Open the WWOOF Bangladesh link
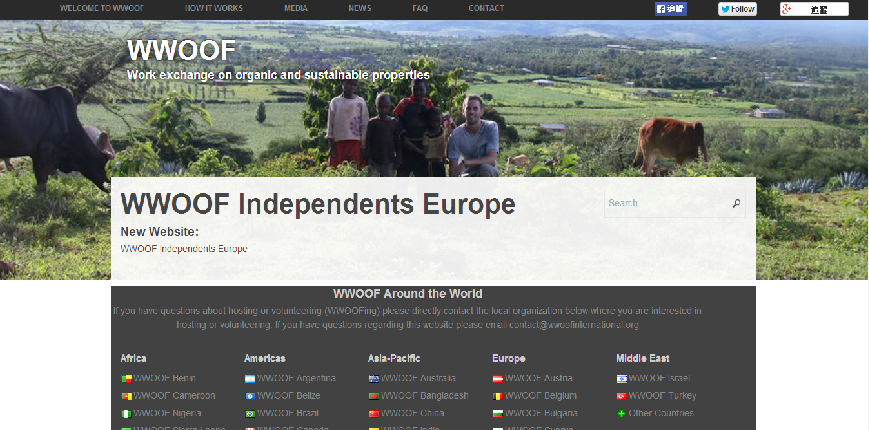Viewport: 869px width, 430px height. pyautogui.click(x=425, y=396)
